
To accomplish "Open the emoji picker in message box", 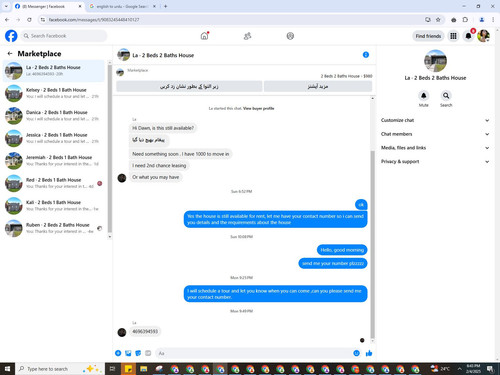I will (356, 353).
